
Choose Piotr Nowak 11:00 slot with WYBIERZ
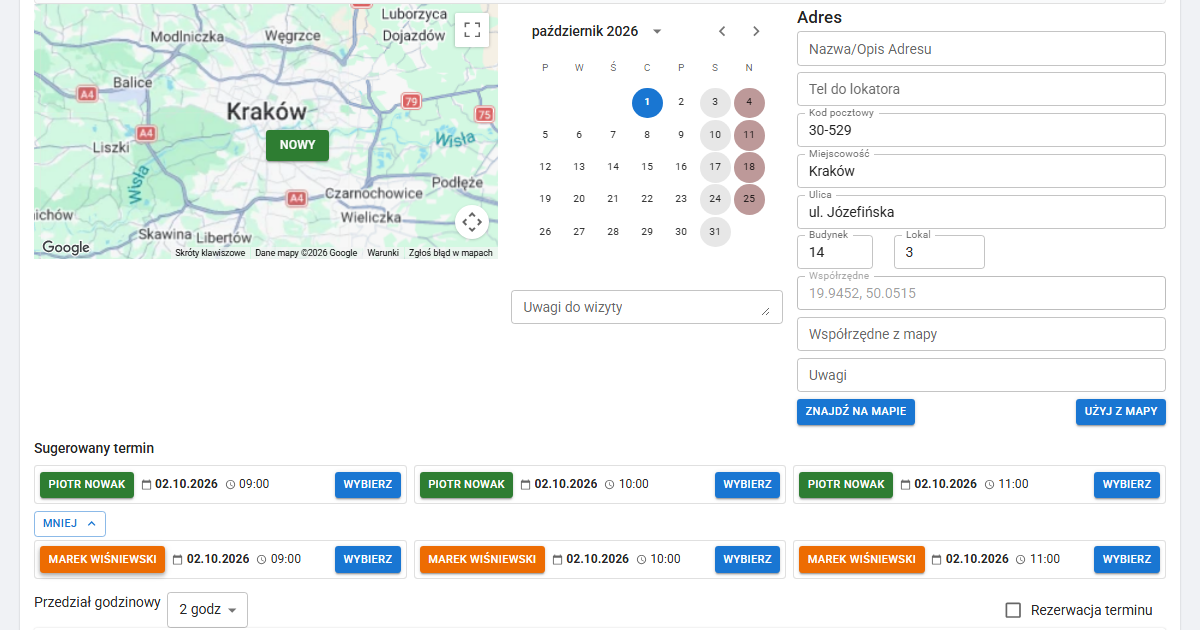coord(1127,484)
